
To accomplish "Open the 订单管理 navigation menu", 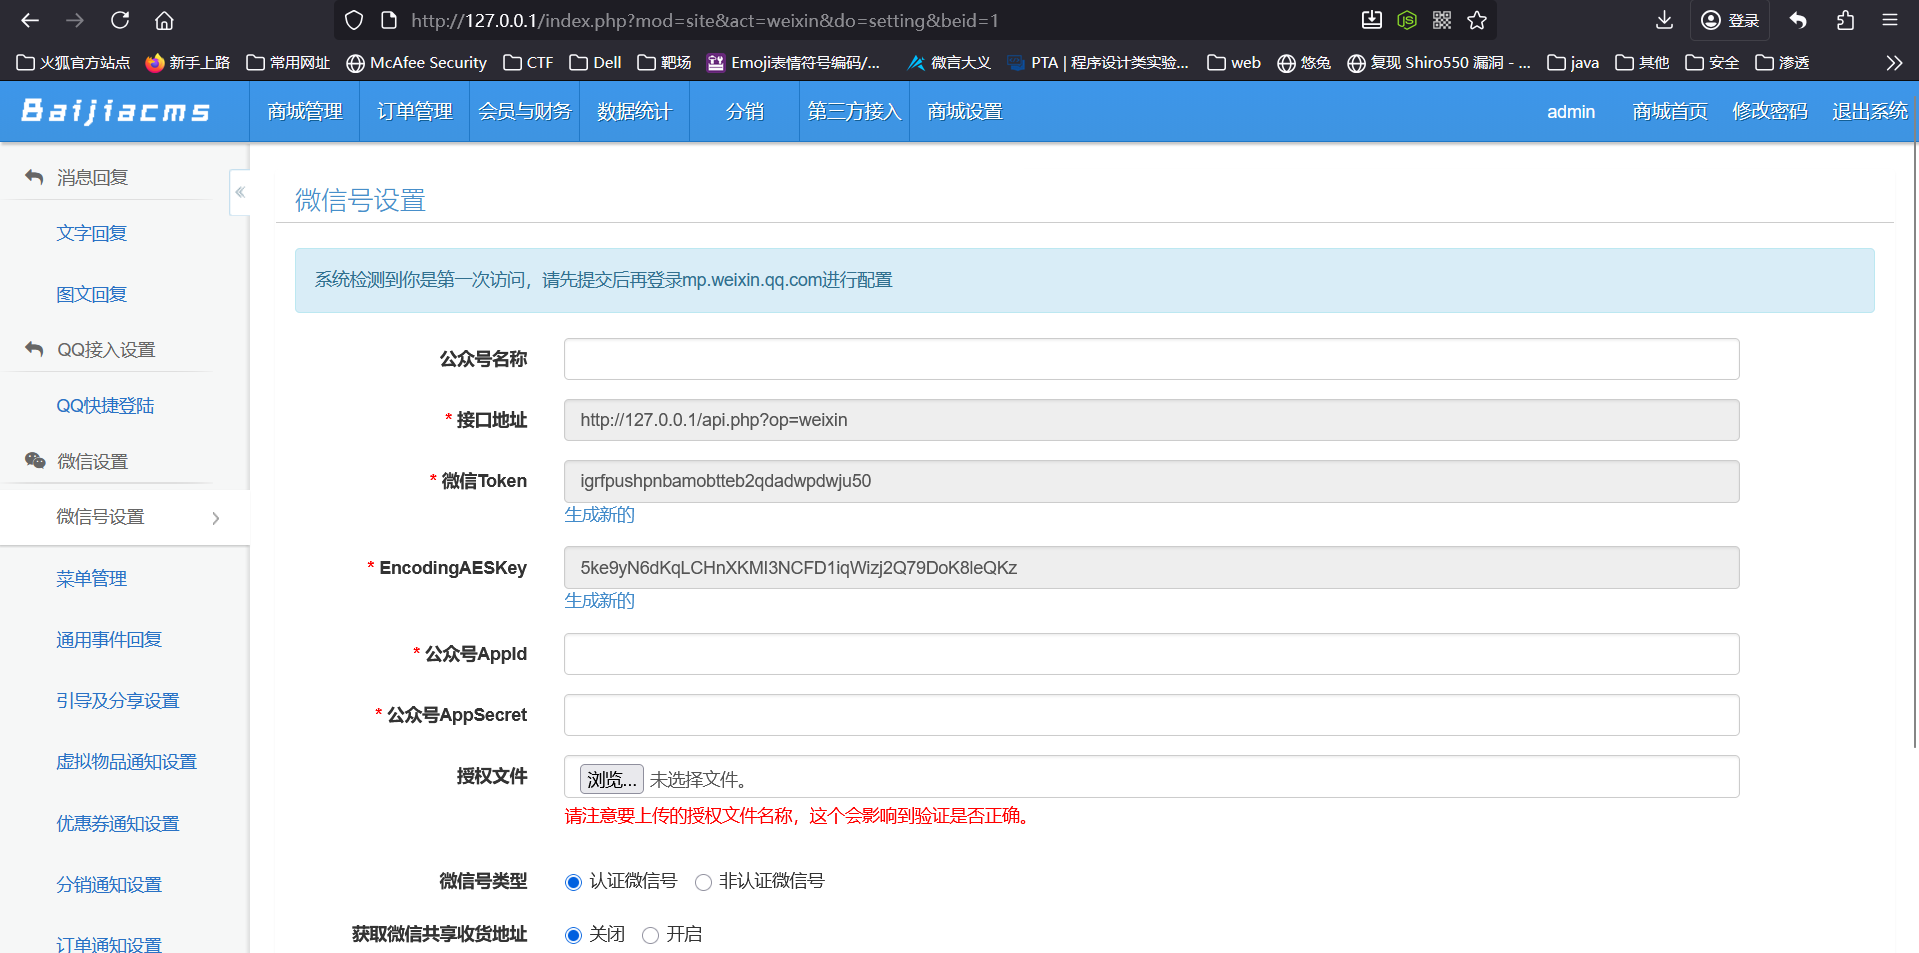I will click(414, 112).
